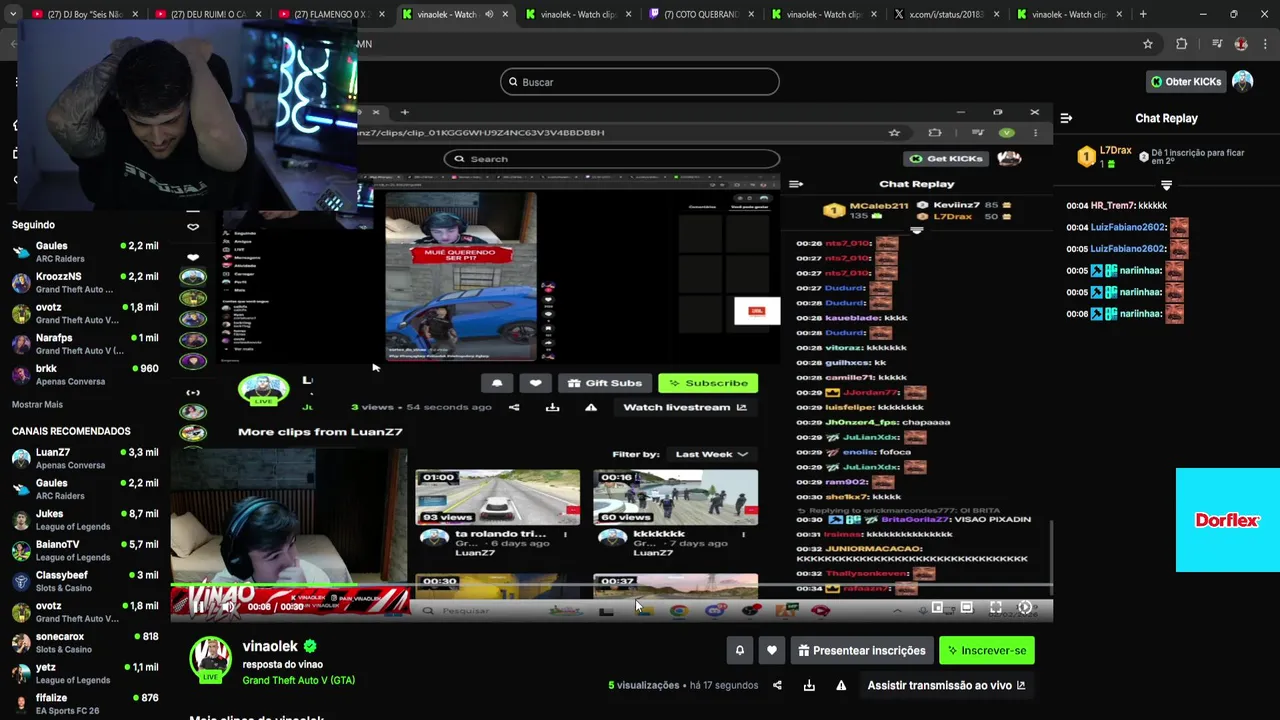Image resolution: width=1280 pixels, height=720 pixels.
Task: Switch to the DEU RUIM YouTube tab
Action: click(x=208, y=14)
